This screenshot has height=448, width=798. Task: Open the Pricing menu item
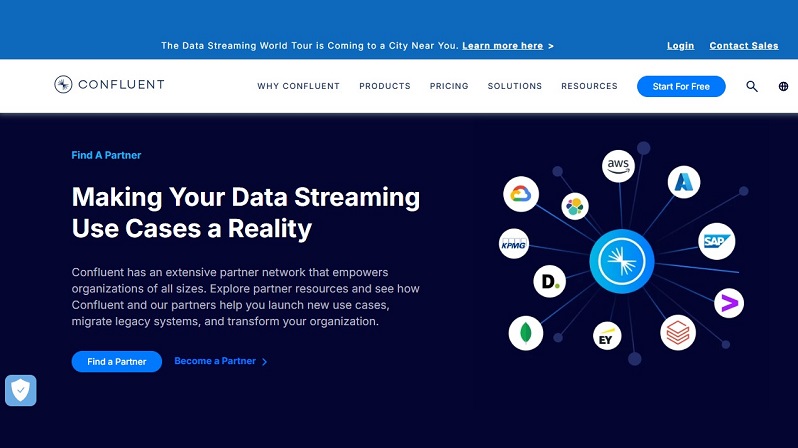tap(449, 86)
